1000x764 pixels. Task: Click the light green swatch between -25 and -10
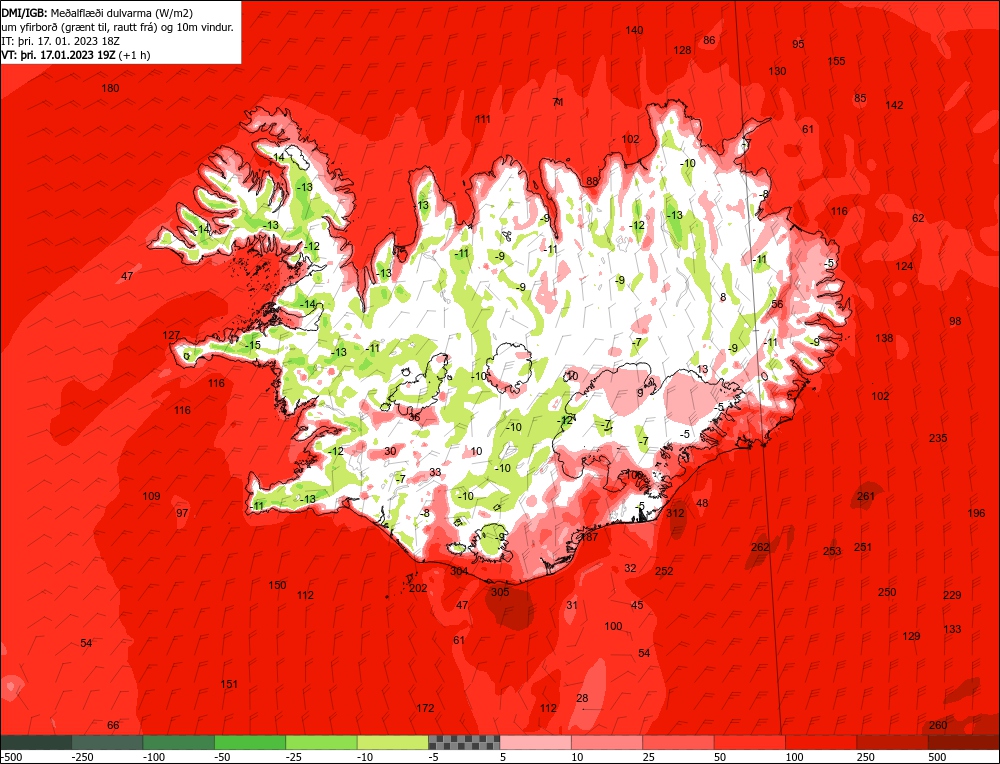point(322,742)
